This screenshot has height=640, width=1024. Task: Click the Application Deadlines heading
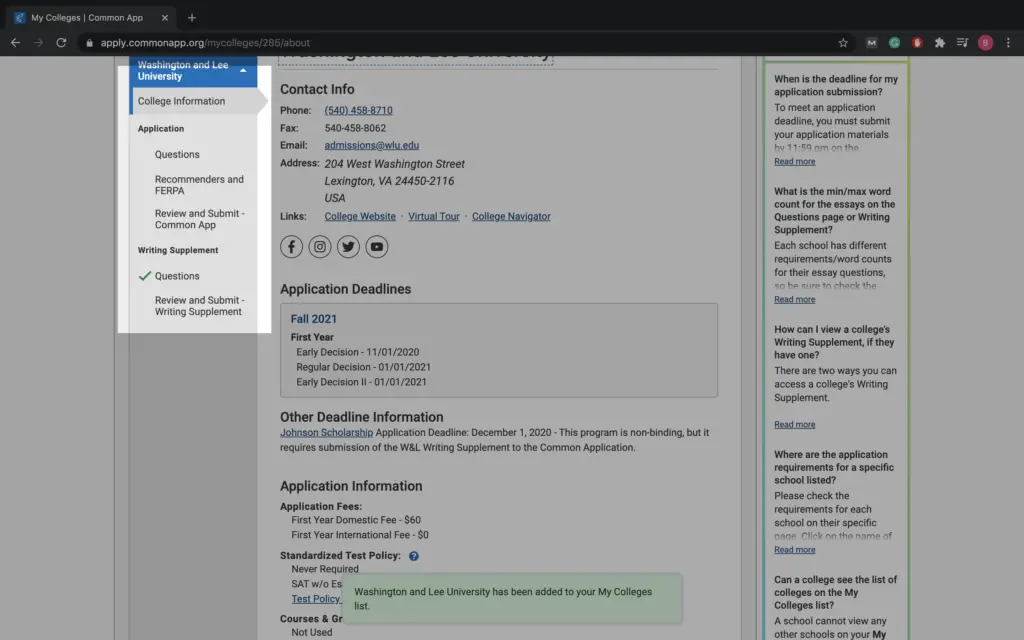345,289
